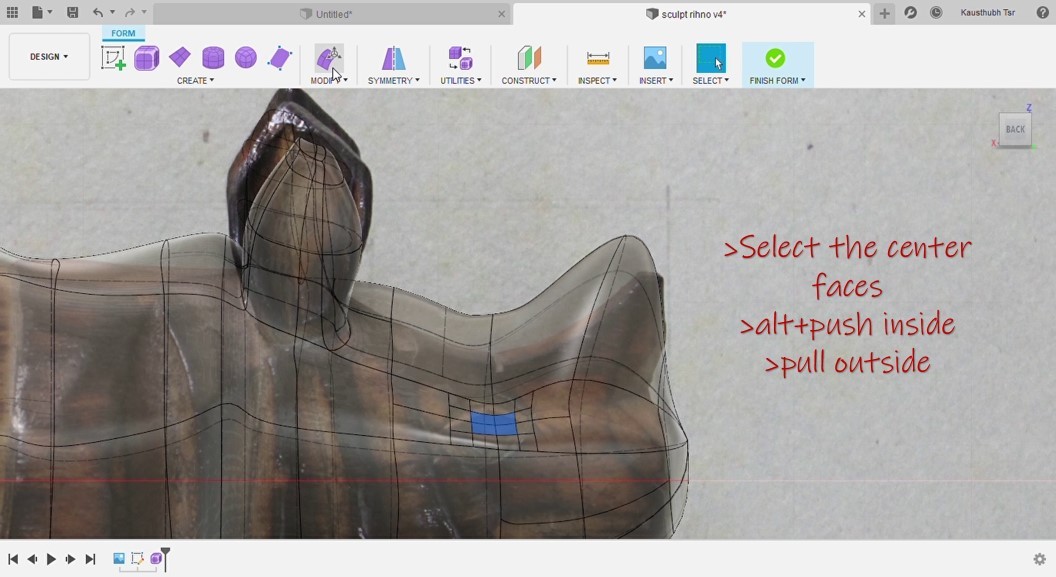Screen dimensions: 1056x577
Task: Open timeline settings gear
Action: (x=1039, y=559)
